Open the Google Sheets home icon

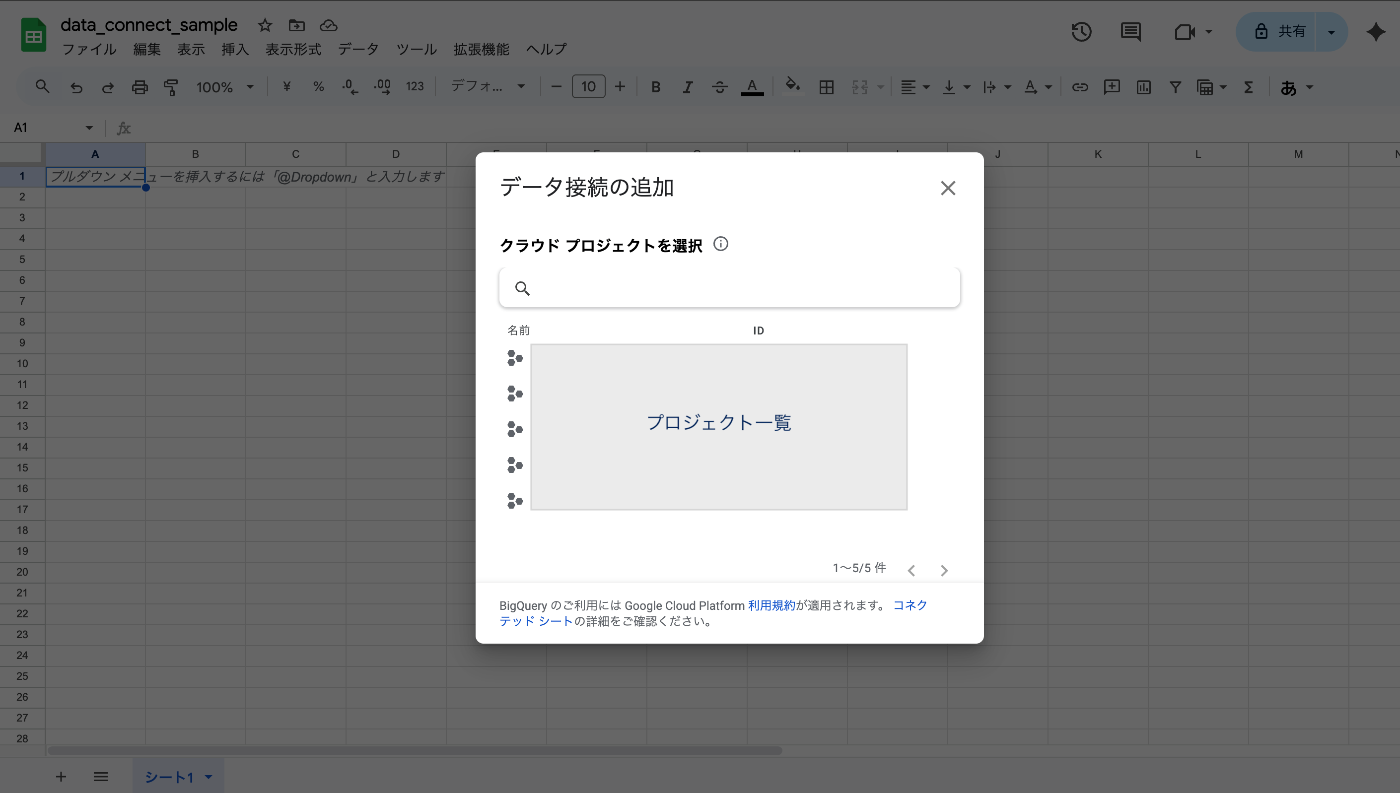[x=34, y=36]
